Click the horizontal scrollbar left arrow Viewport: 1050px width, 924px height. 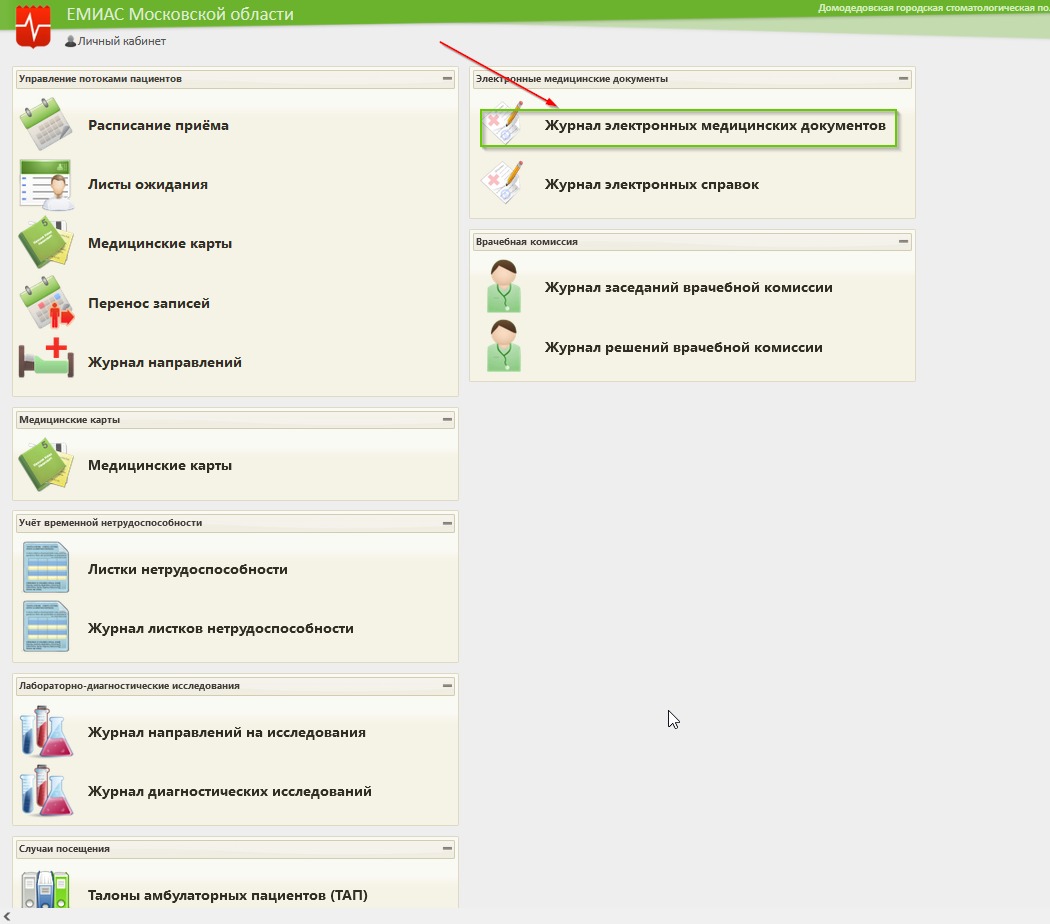pos(7,917)
